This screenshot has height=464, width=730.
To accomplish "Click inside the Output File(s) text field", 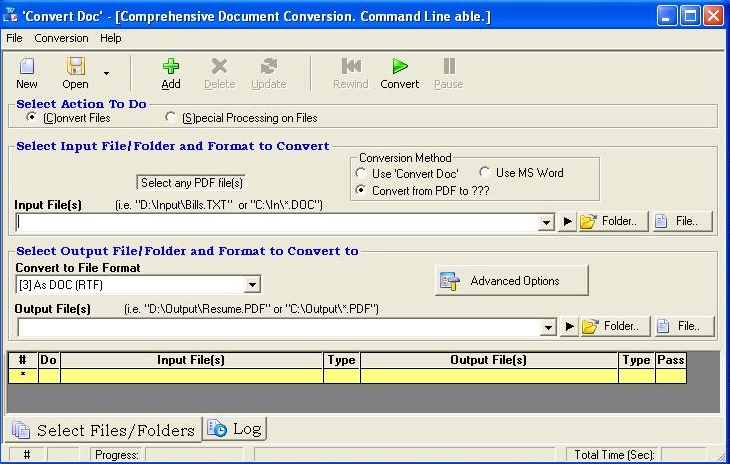I will click(x=279, y=327).
